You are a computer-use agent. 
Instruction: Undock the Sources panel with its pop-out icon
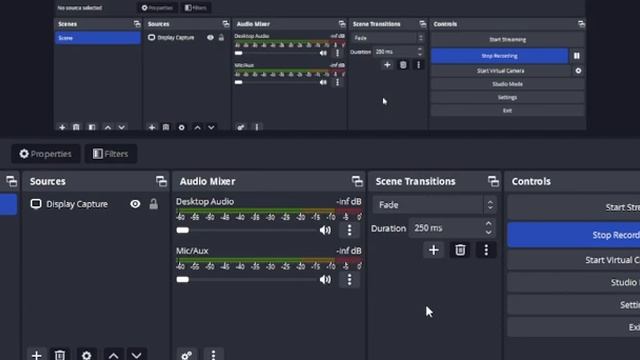pyautogui.click(x=161, y=181)
